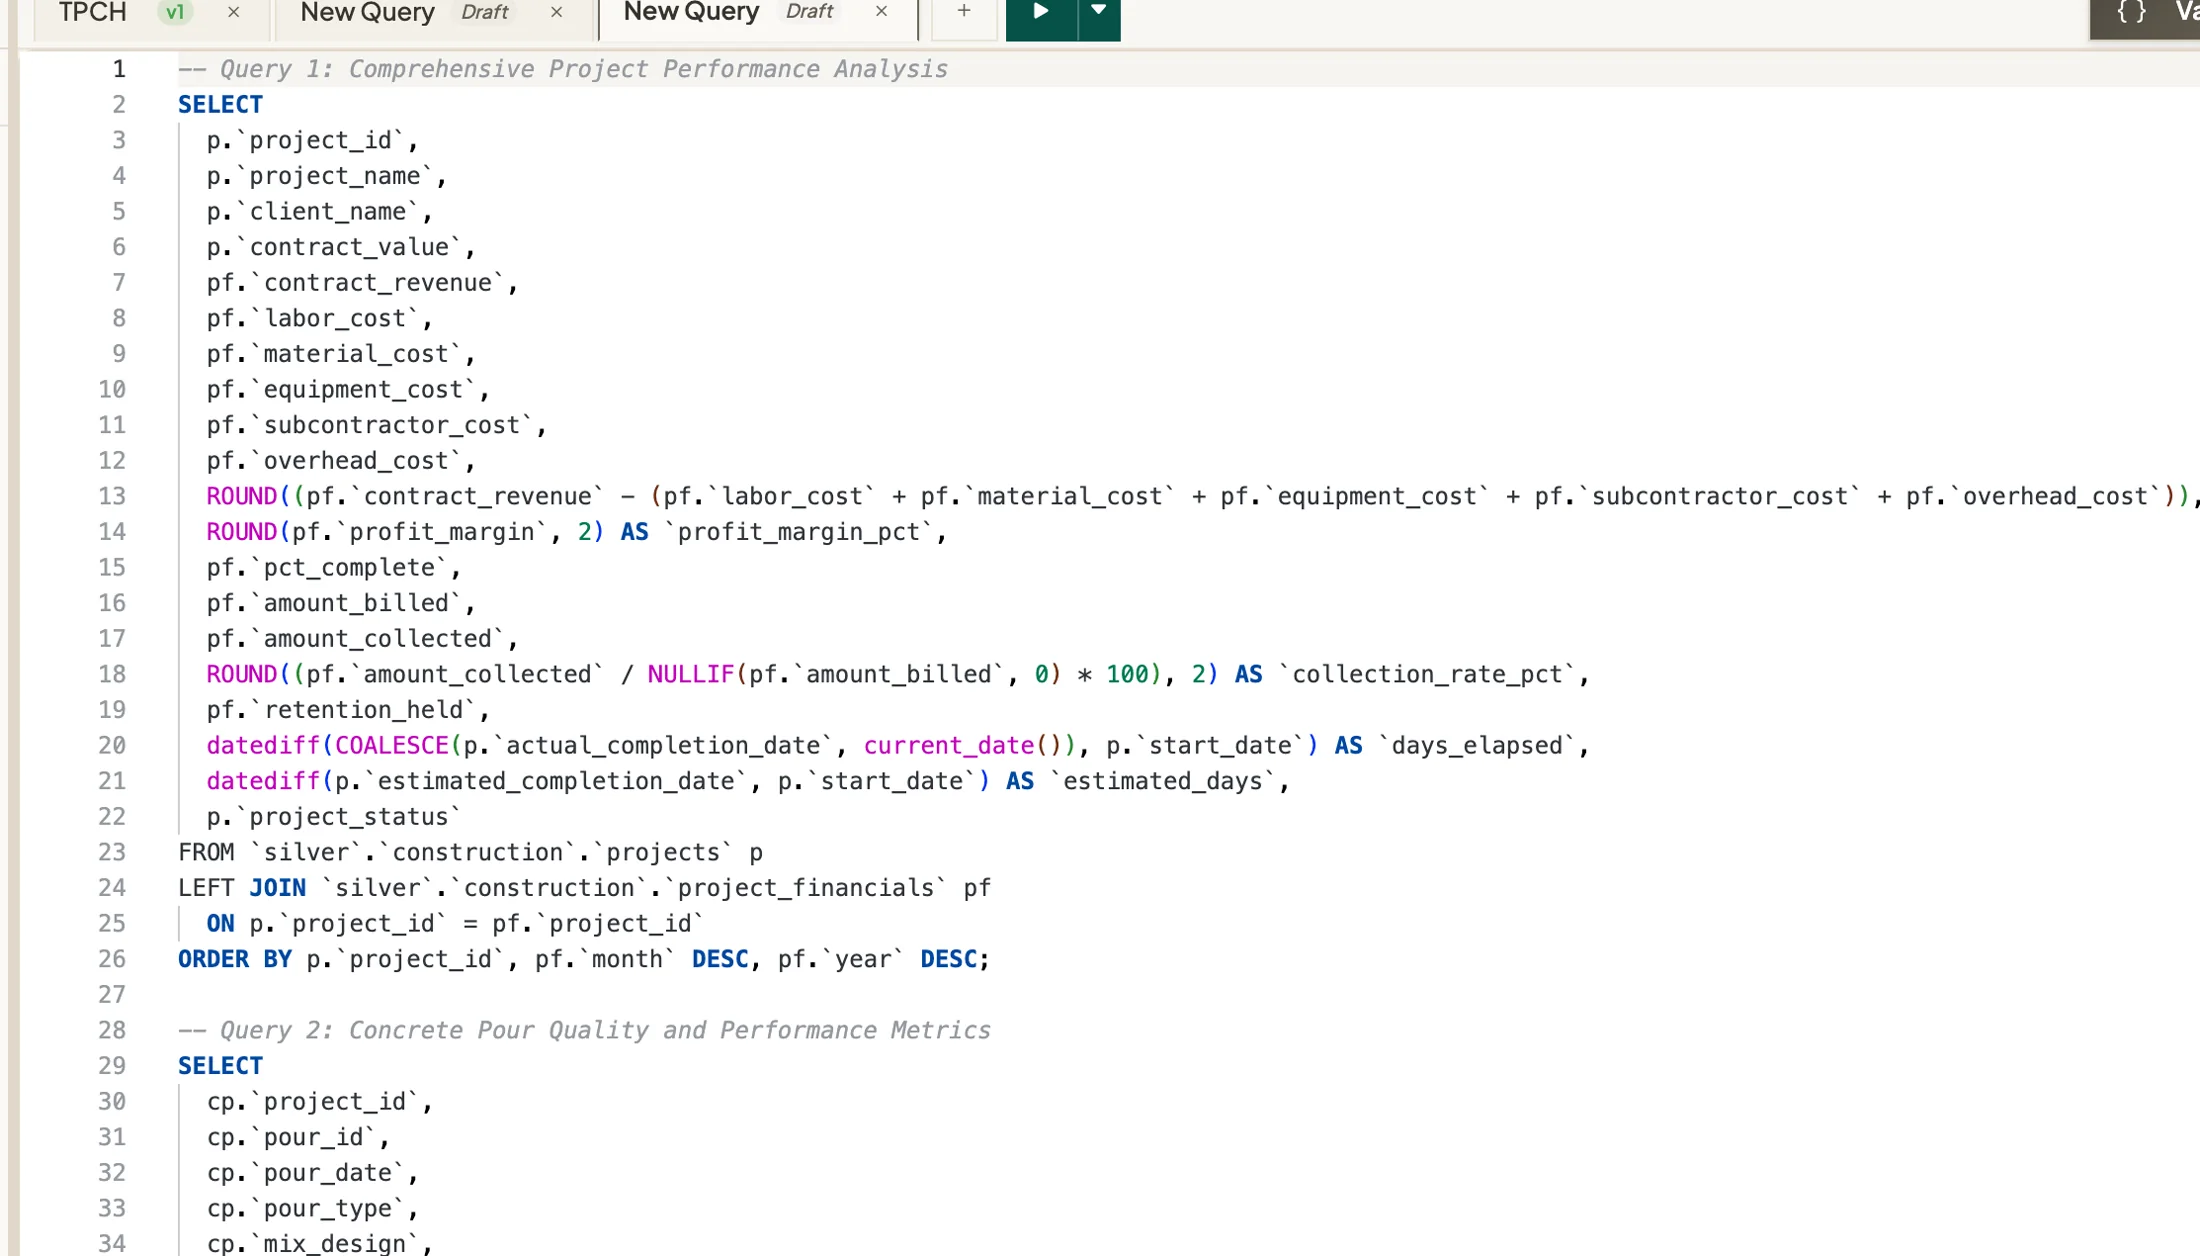Image resolution: width=2200 pixels, height=1256 pixels.
Task: Click cp.`project_id` on line 30
Action: 319,1102
